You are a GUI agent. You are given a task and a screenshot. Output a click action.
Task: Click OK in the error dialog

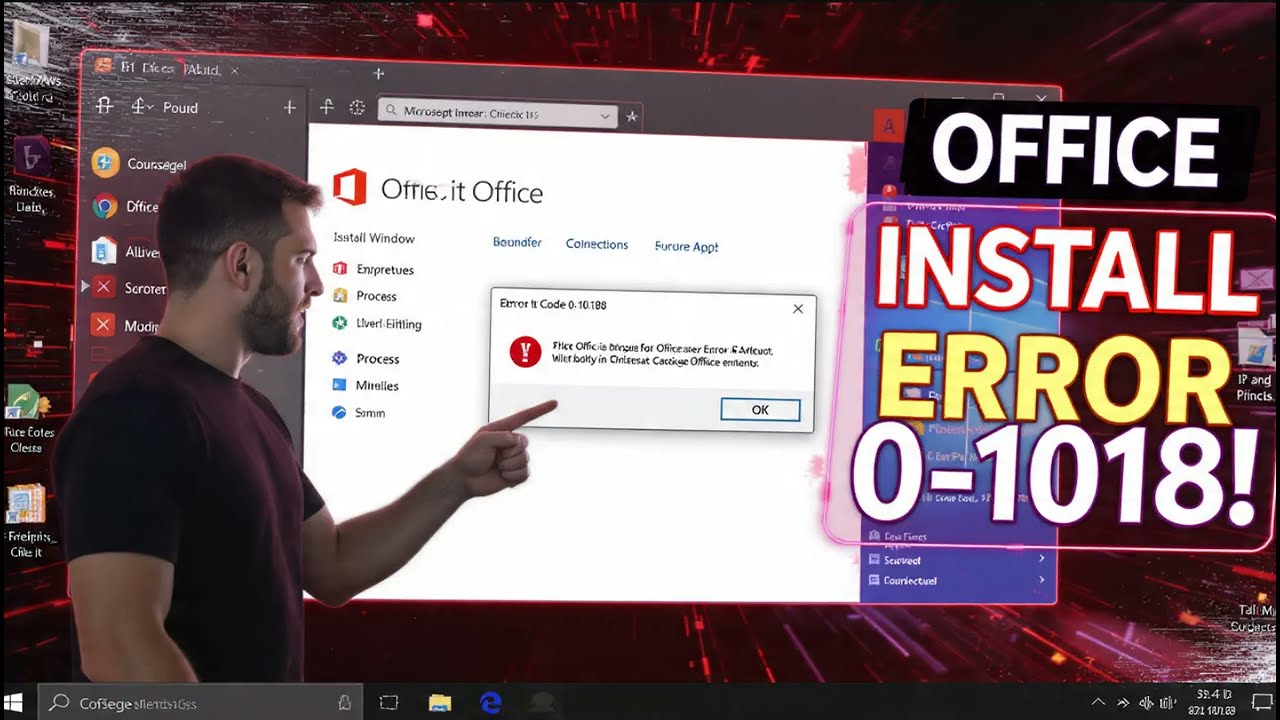click(760, 410)
